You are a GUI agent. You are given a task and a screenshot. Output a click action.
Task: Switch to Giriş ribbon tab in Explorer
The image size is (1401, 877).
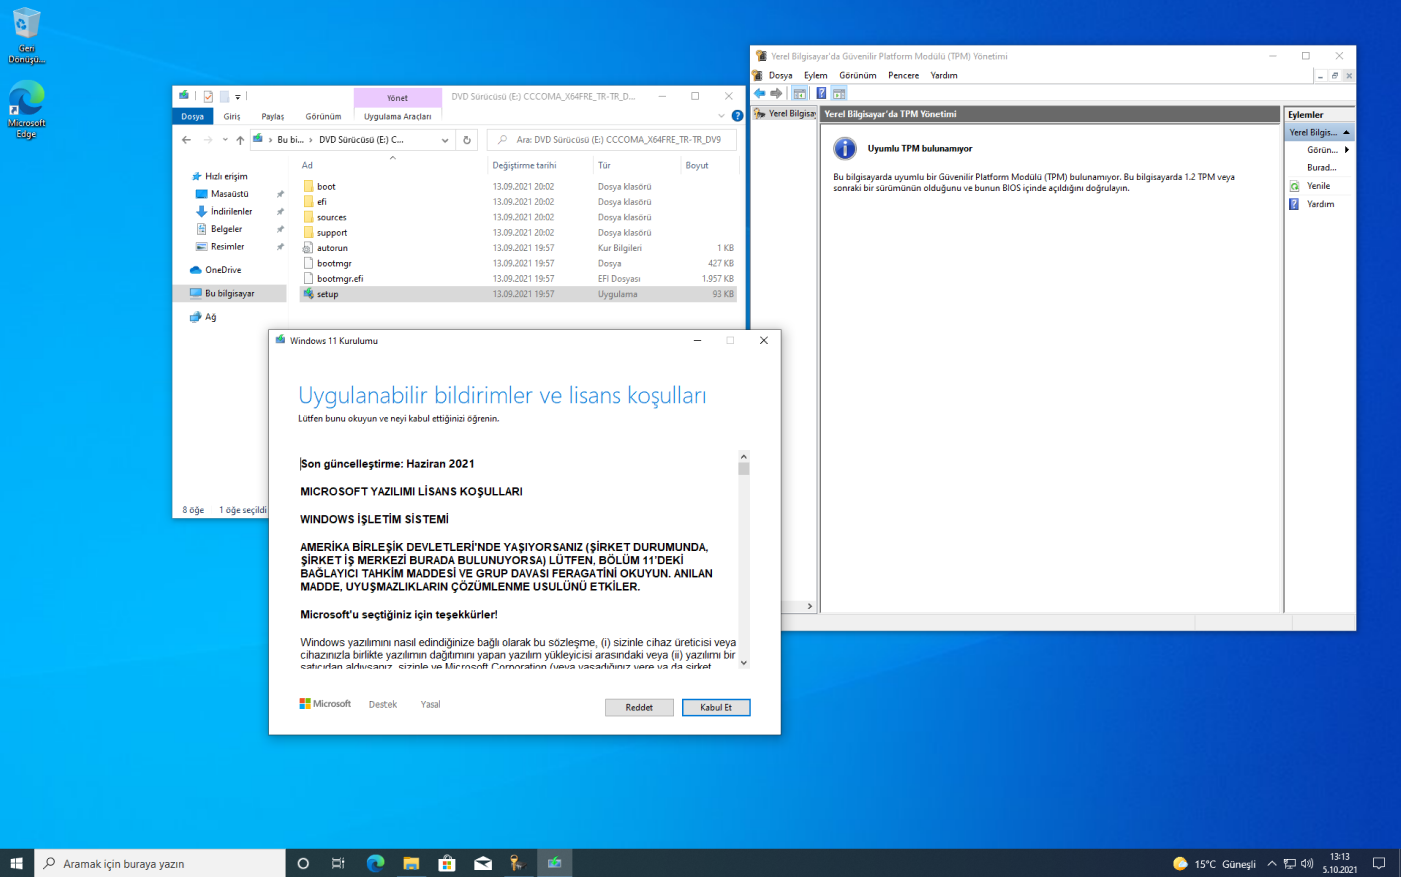pyautogui.click(x=232, y=116)
